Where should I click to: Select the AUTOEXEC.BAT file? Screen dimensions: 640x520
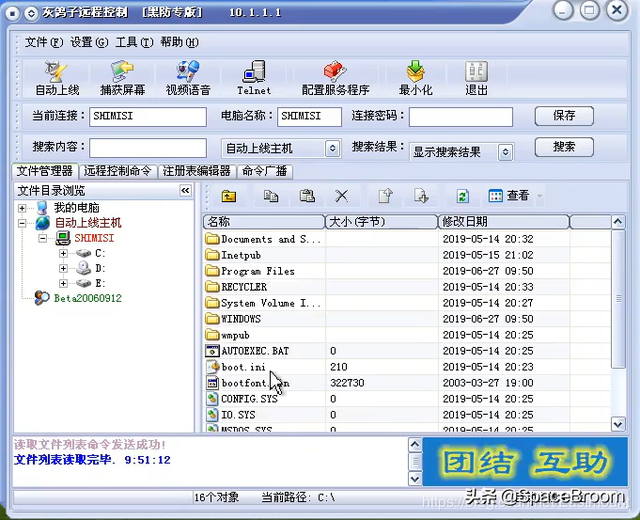coord(255,351)
